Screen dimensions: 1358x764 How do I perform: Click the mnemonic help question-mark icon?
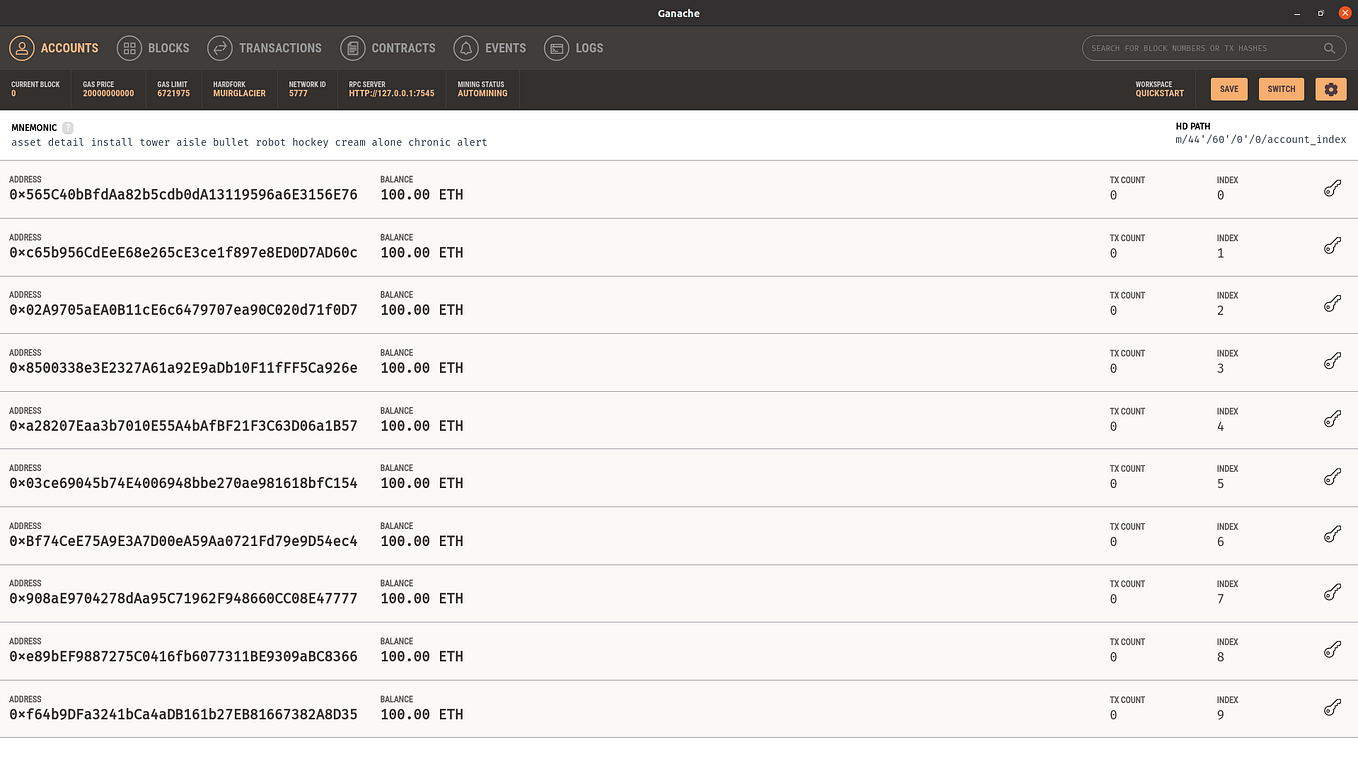click(x=67, y=128)
